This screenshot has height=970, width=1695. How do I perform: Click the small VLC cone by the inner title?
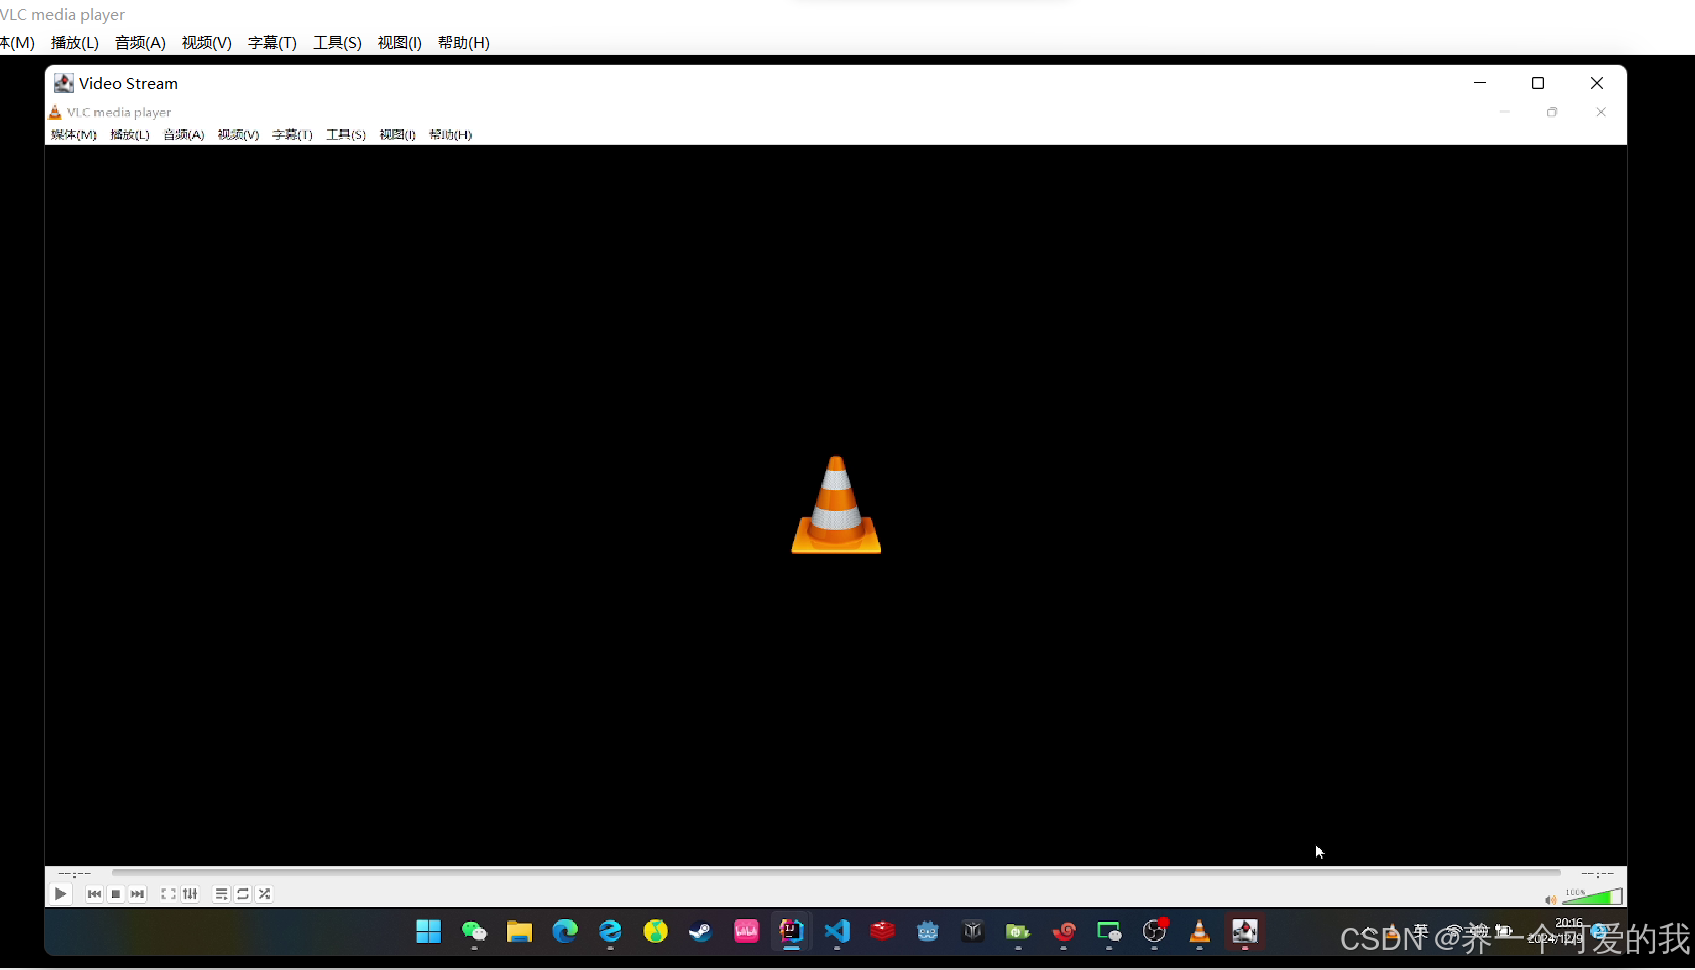[55, 112]
